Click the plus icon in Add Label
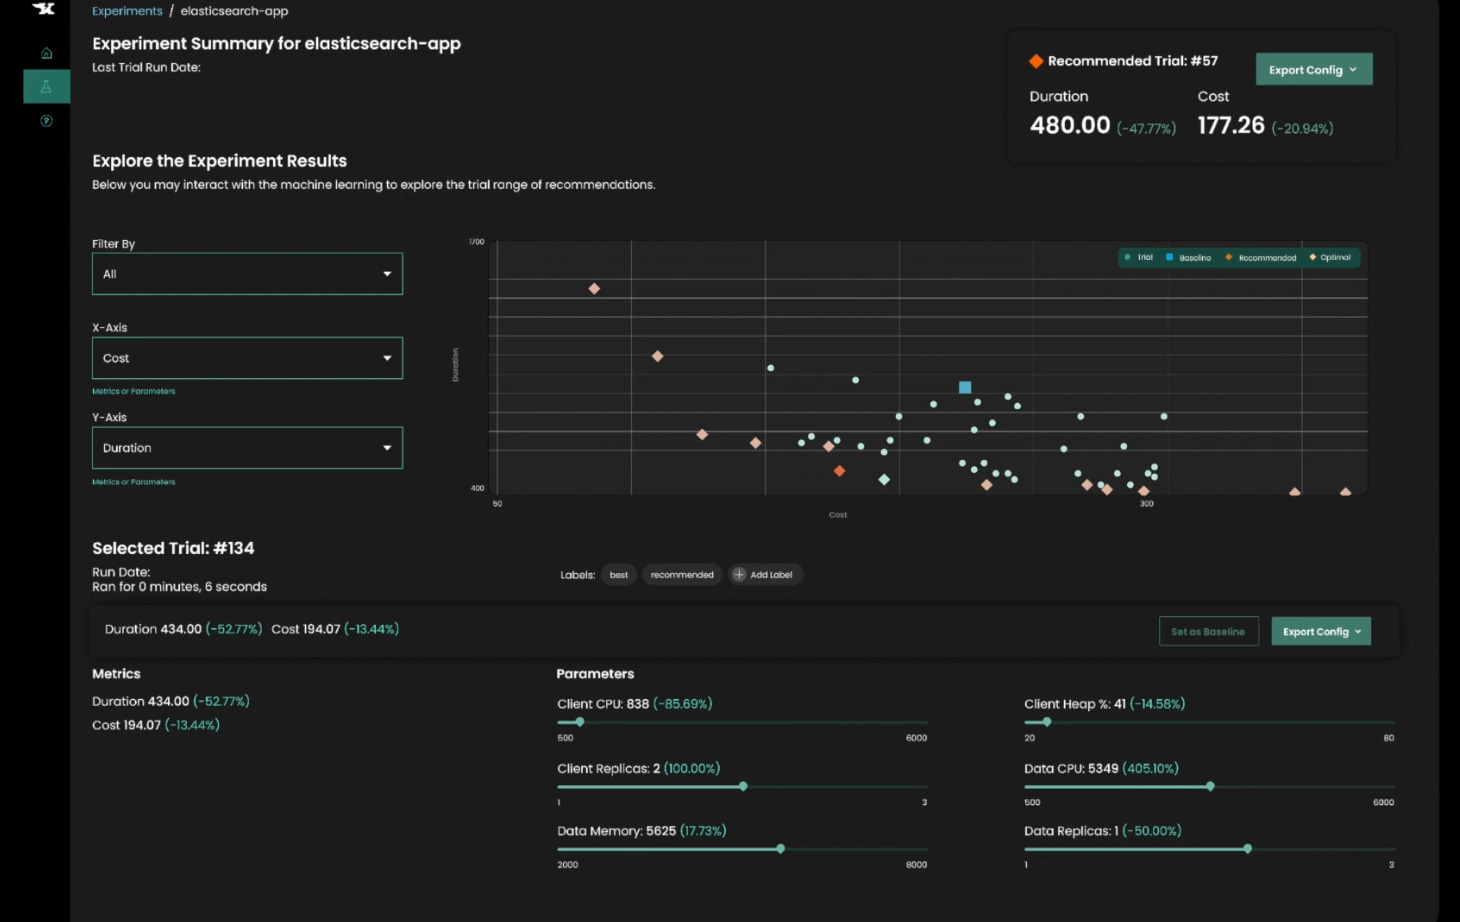This screenshot has width=1460, height=922. tap(739, 575)
